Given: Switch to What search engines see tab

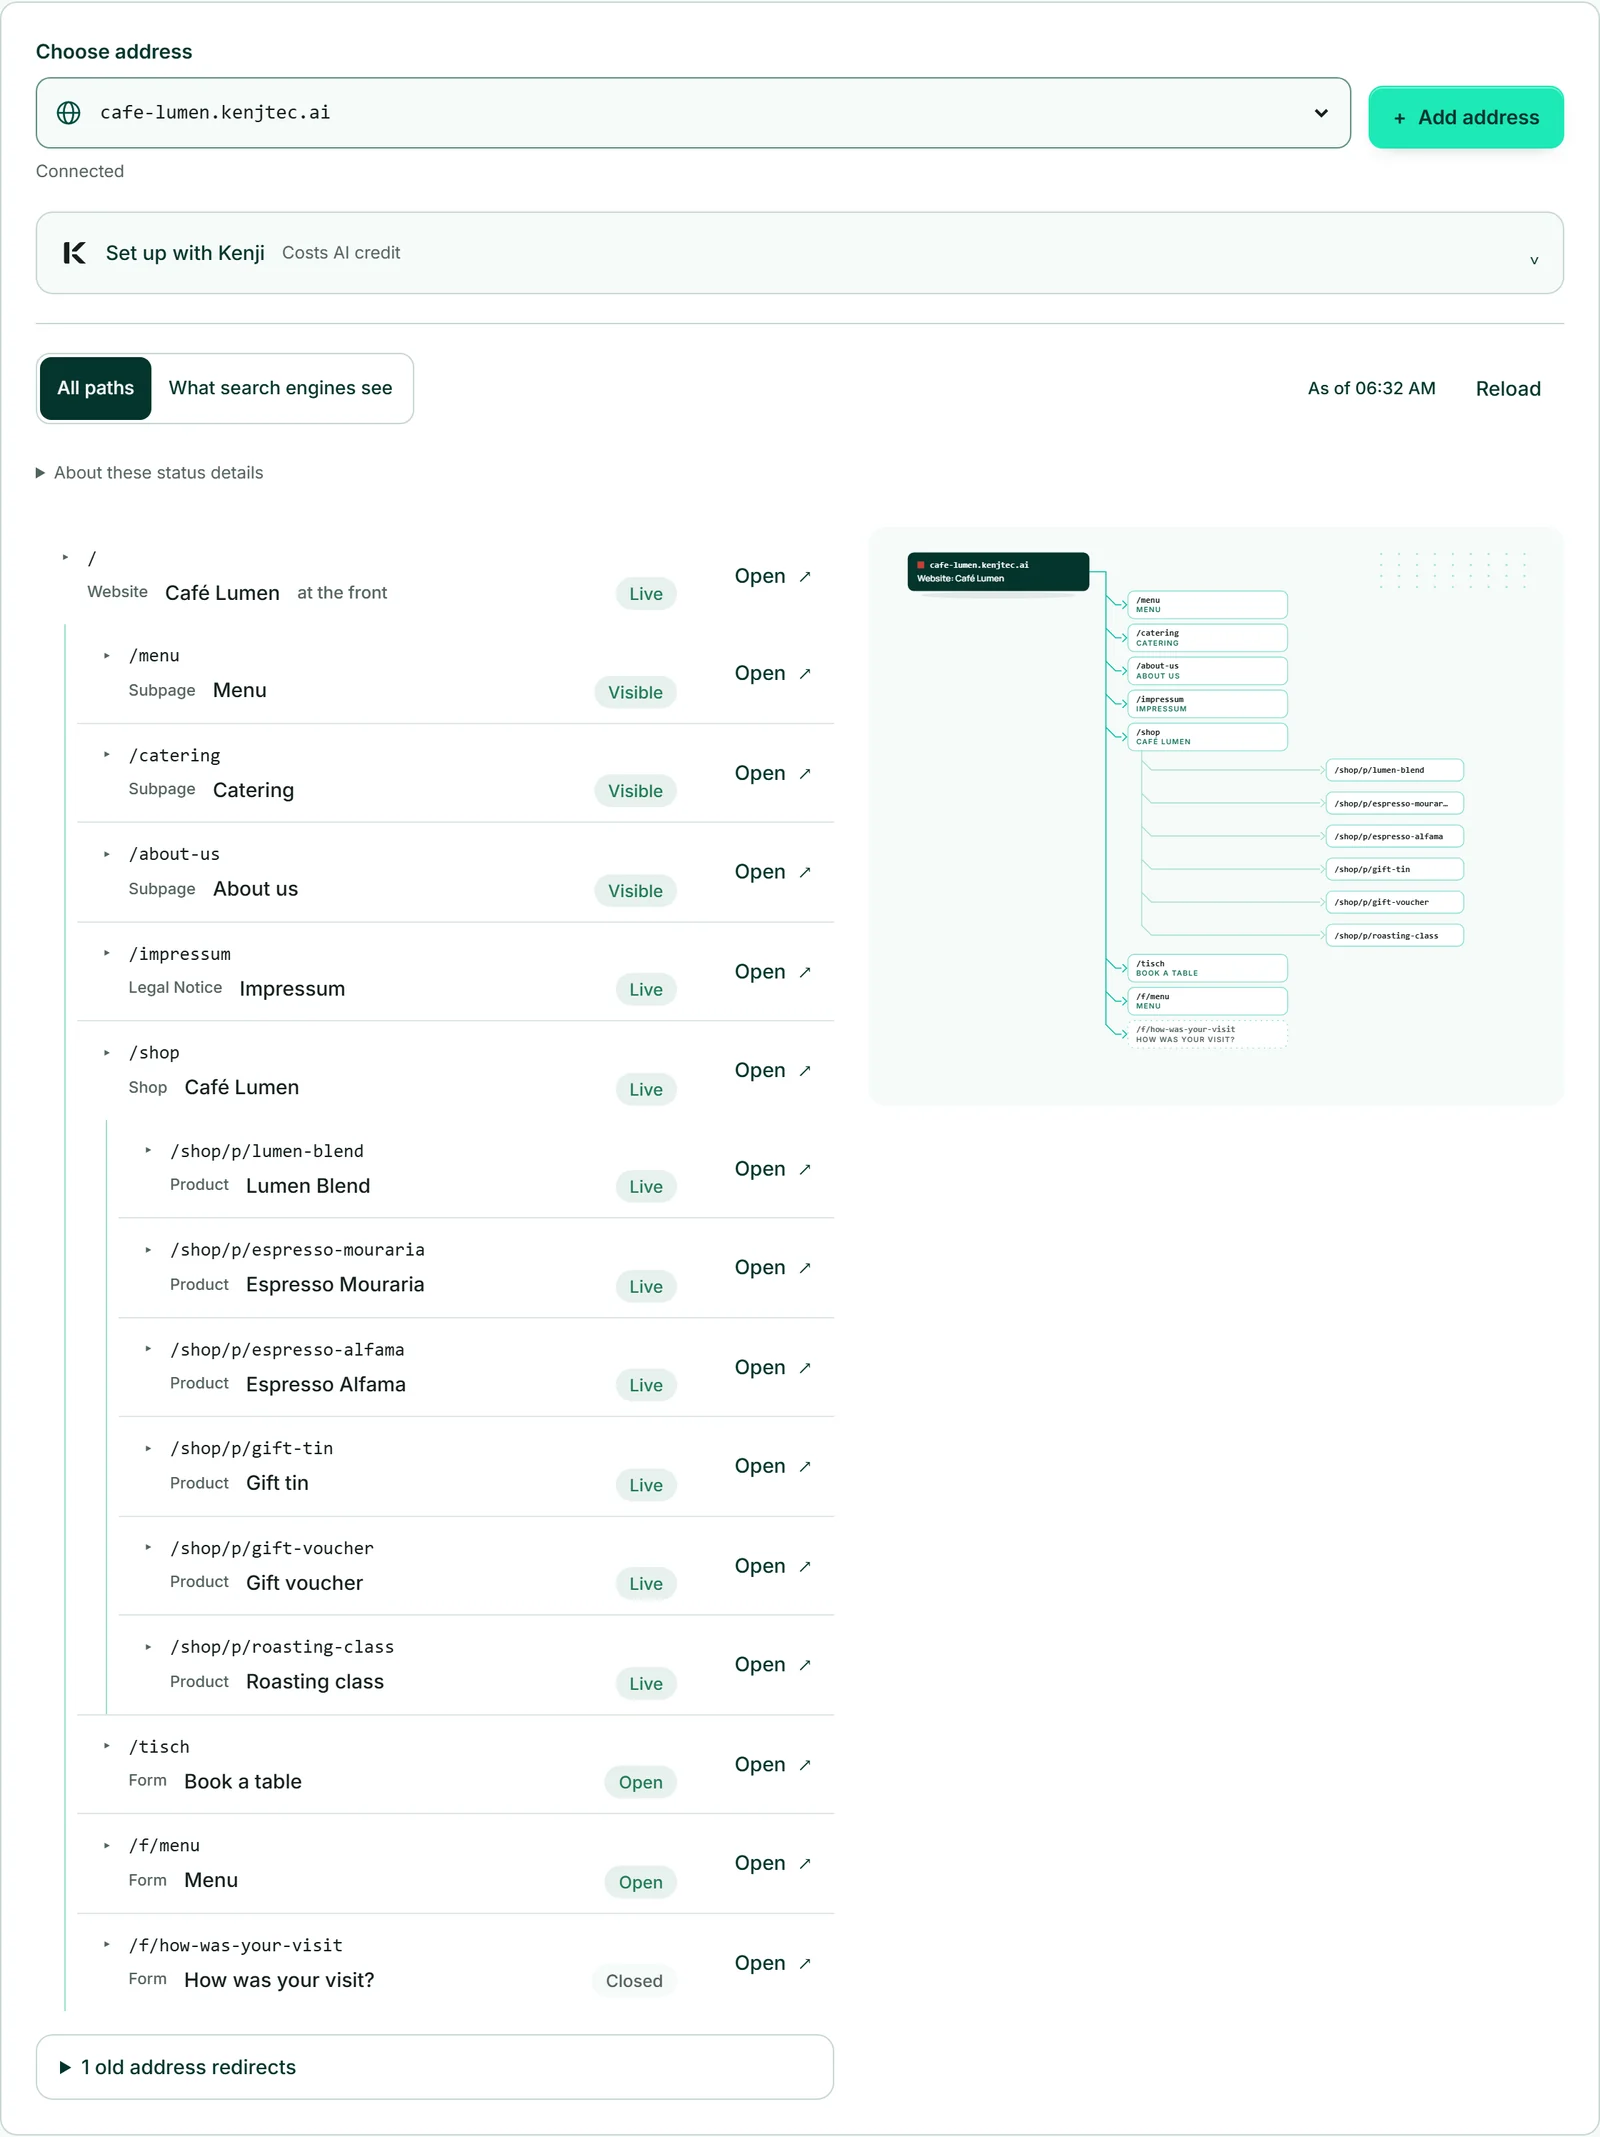Looking at the screenshot, I should point(280,388).
